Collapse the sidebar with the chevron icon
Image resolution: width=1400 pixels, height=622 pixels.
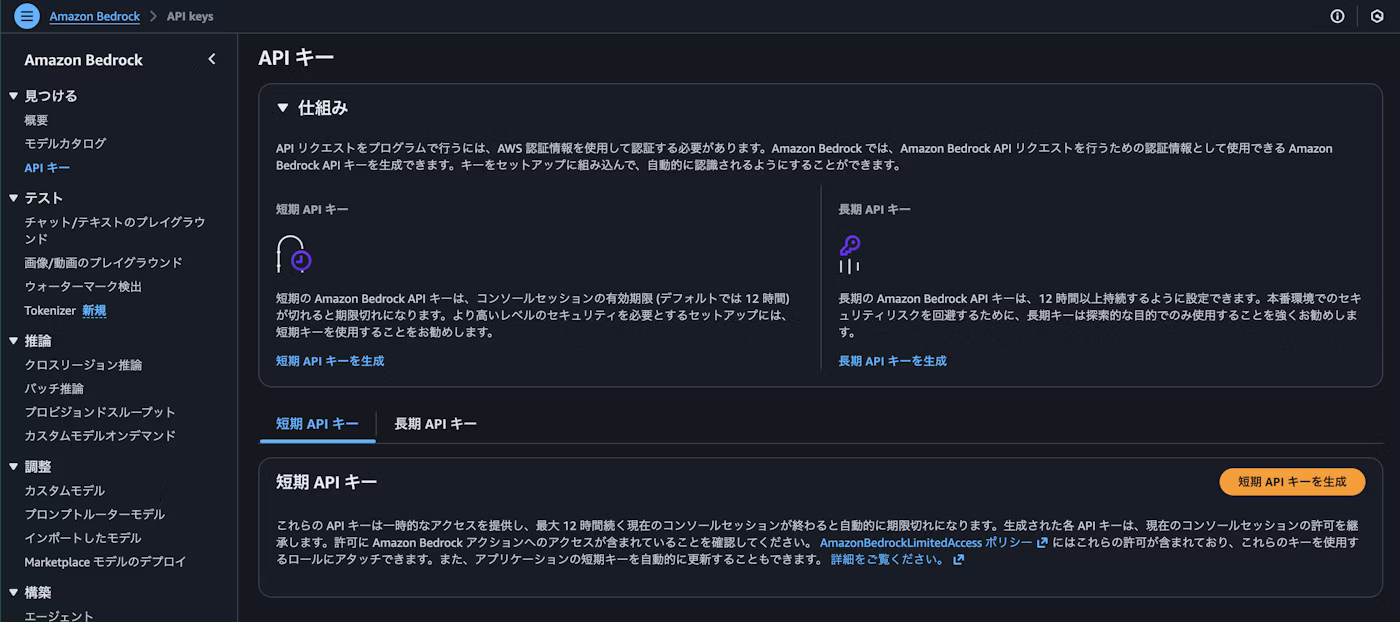211,59
